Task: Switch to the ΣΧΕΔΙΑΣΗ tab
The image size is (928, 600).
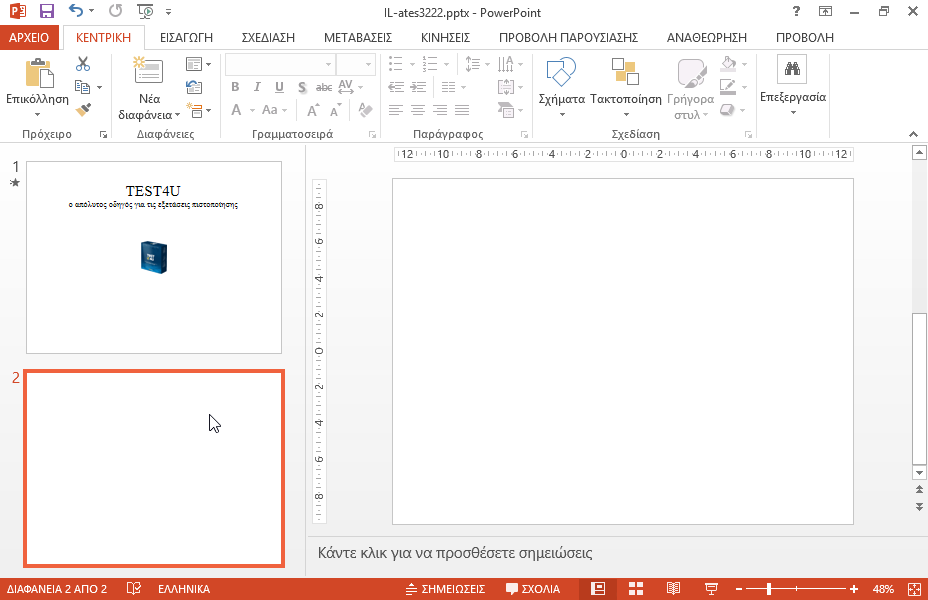Action: [x=268, y=37]
